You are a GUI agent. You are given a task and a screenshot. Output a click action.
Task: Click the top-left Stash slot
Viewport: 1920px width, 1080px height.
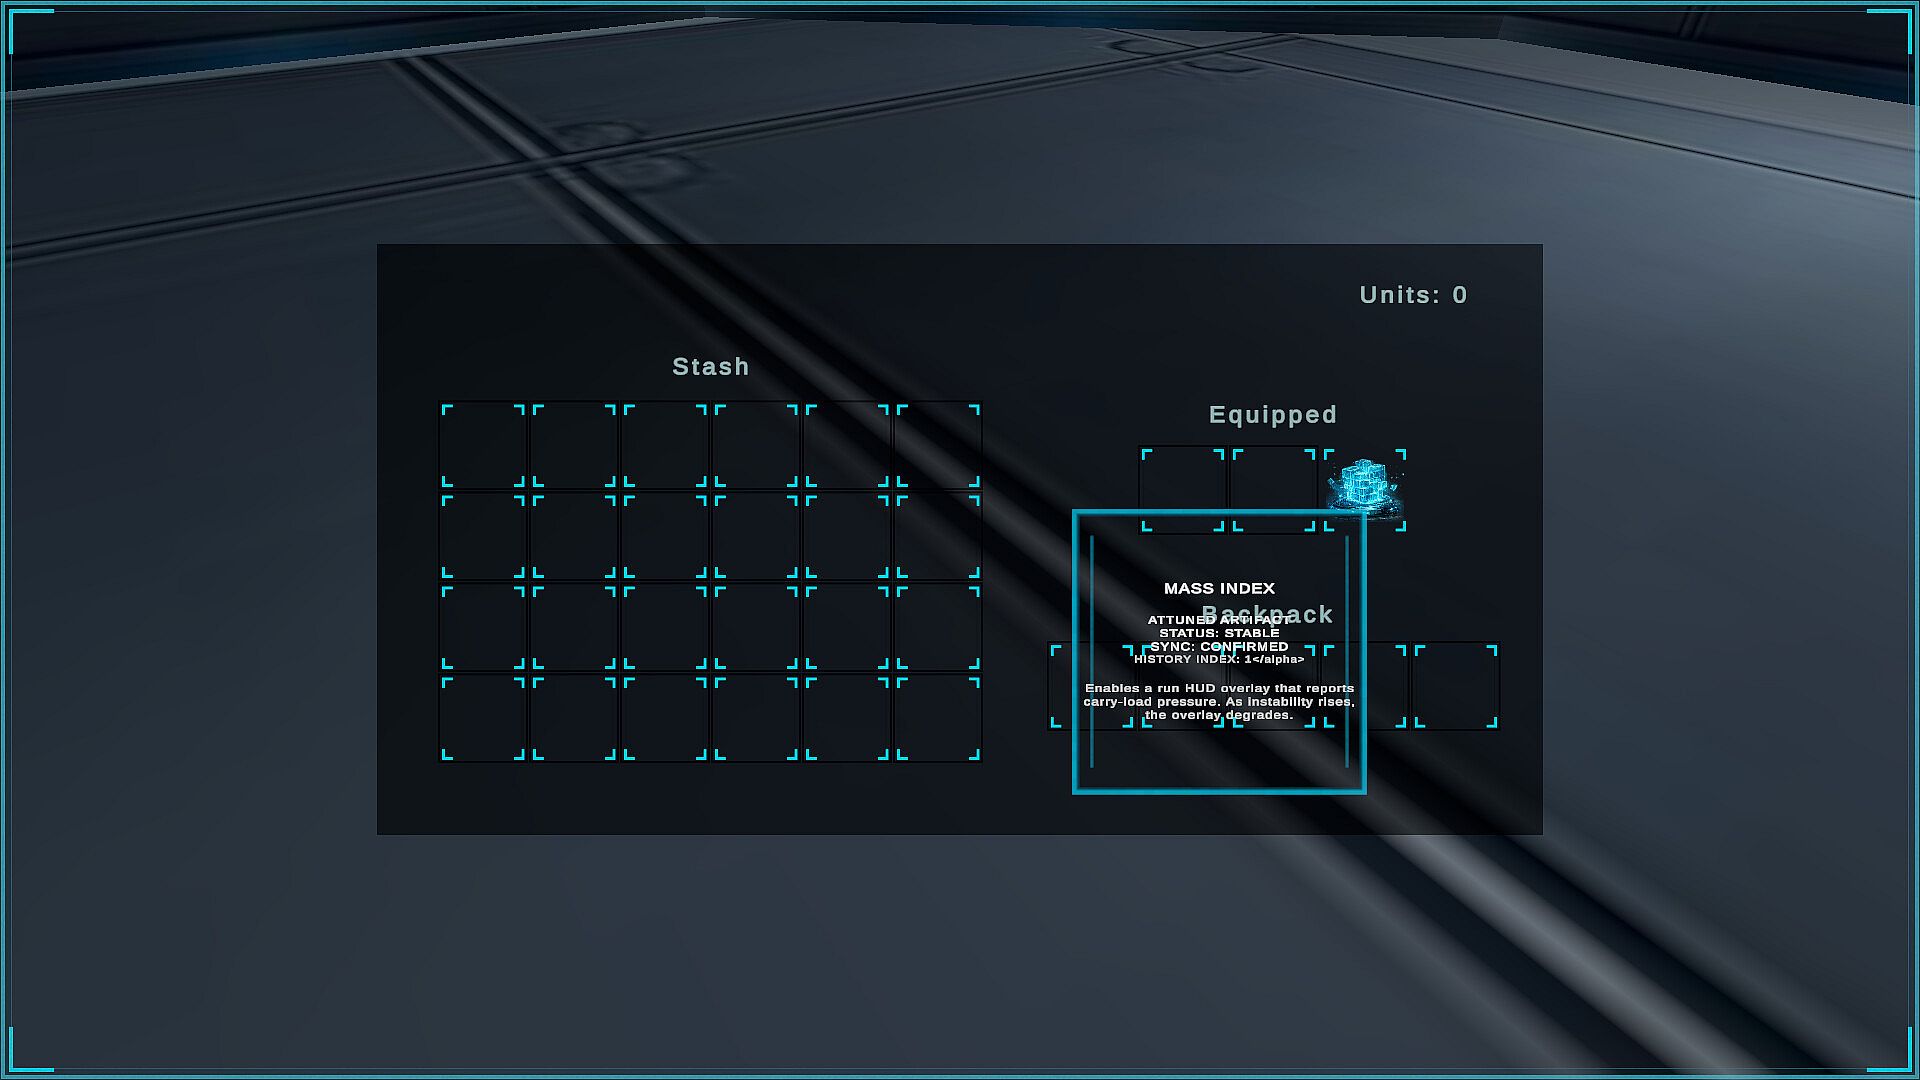(483, 445)
